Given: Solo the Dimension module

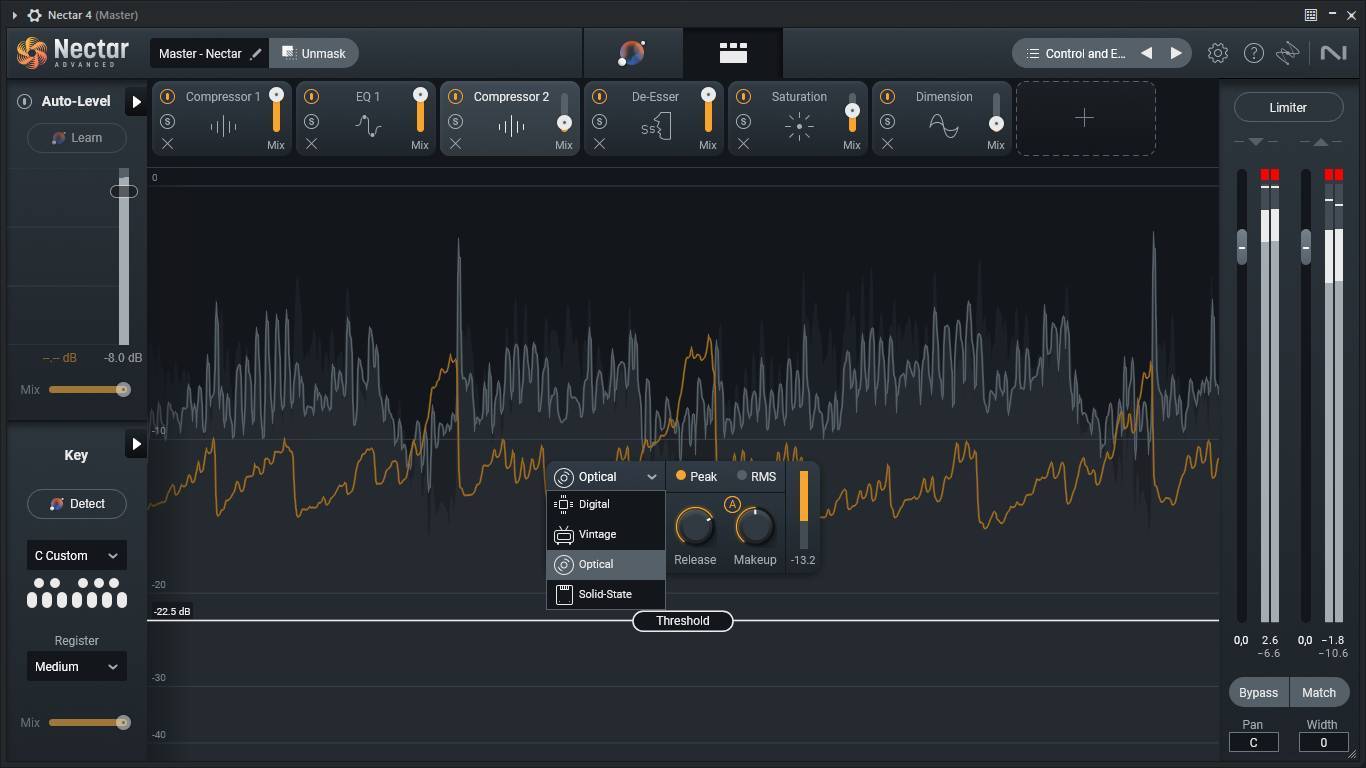Looking at the screenshot, I should pos(887,121).
